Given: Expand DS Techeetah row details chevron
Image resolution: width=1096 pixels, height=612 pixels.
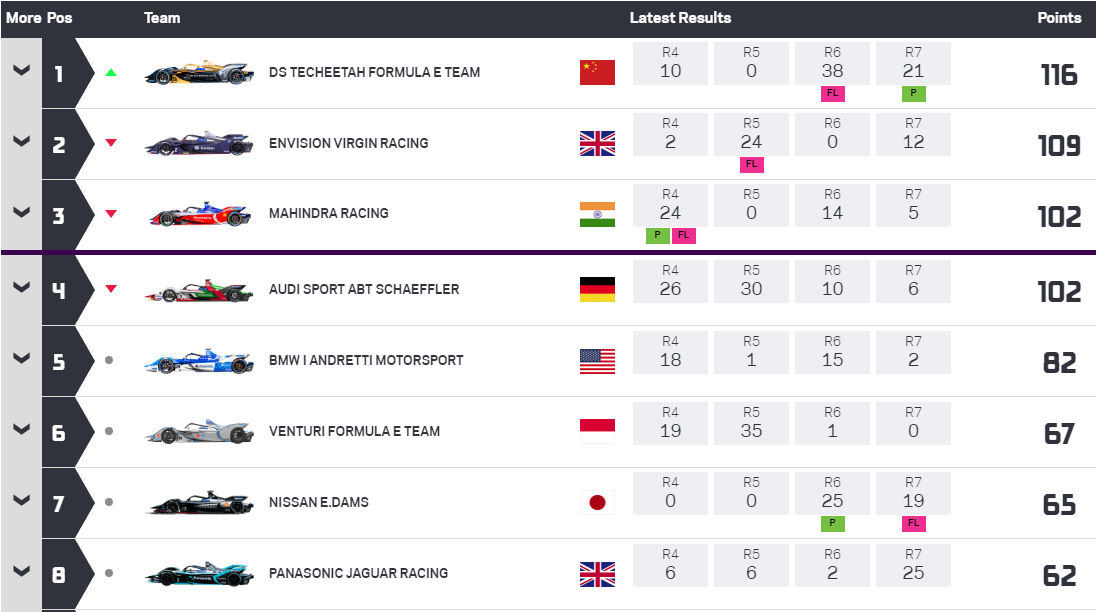Looking at the screenshot, I should point(21,71).
